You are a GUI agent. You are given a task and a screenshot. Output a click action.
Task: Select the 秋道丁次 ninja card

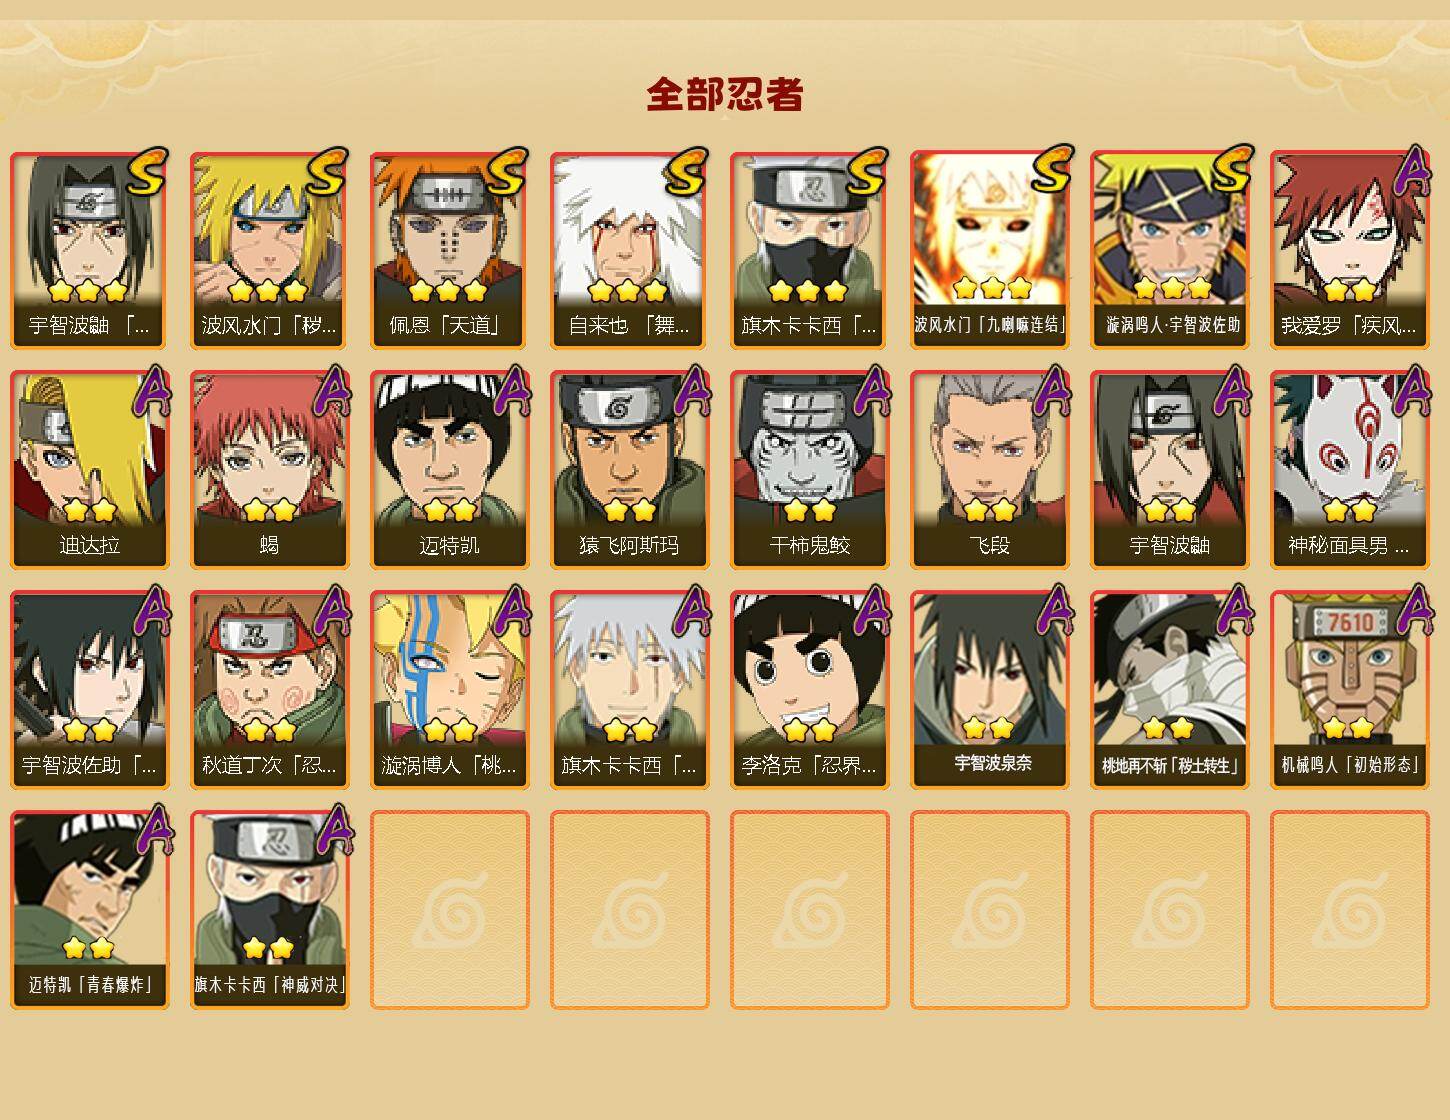click(269, 690)
